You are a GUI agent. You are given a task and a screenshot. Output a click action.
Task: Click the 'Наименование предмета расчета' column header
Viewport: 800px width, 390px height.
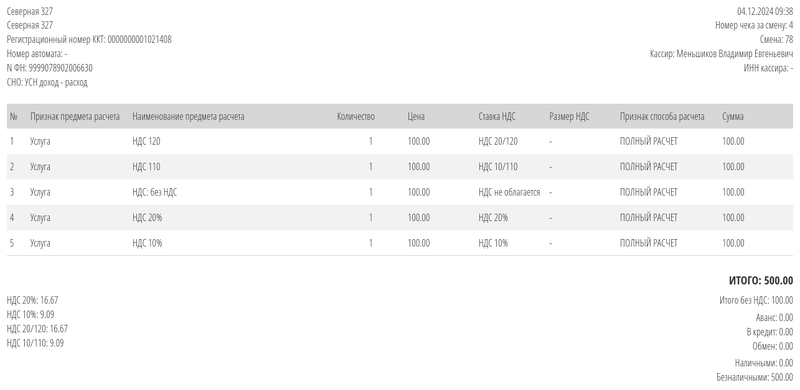(x=188, y=116)
